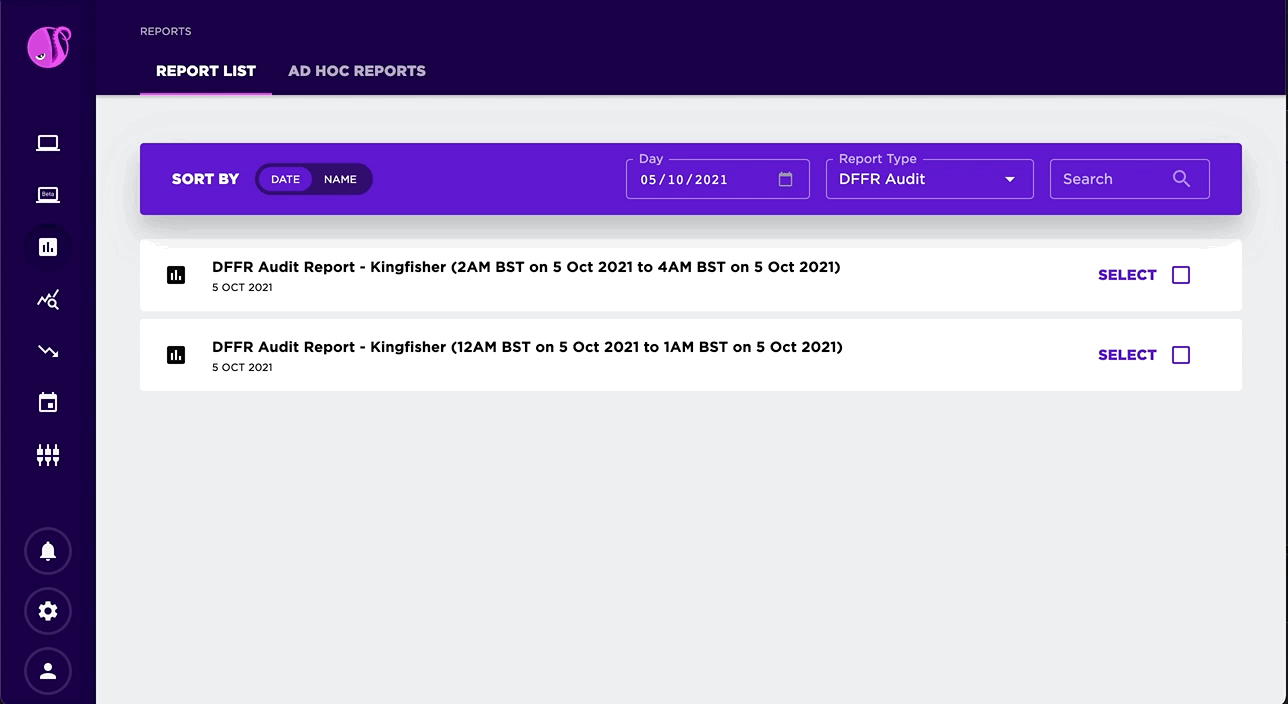This screenshot has width=1288, height=704.
Task: Sort reports by NAME
Action: 340,179
